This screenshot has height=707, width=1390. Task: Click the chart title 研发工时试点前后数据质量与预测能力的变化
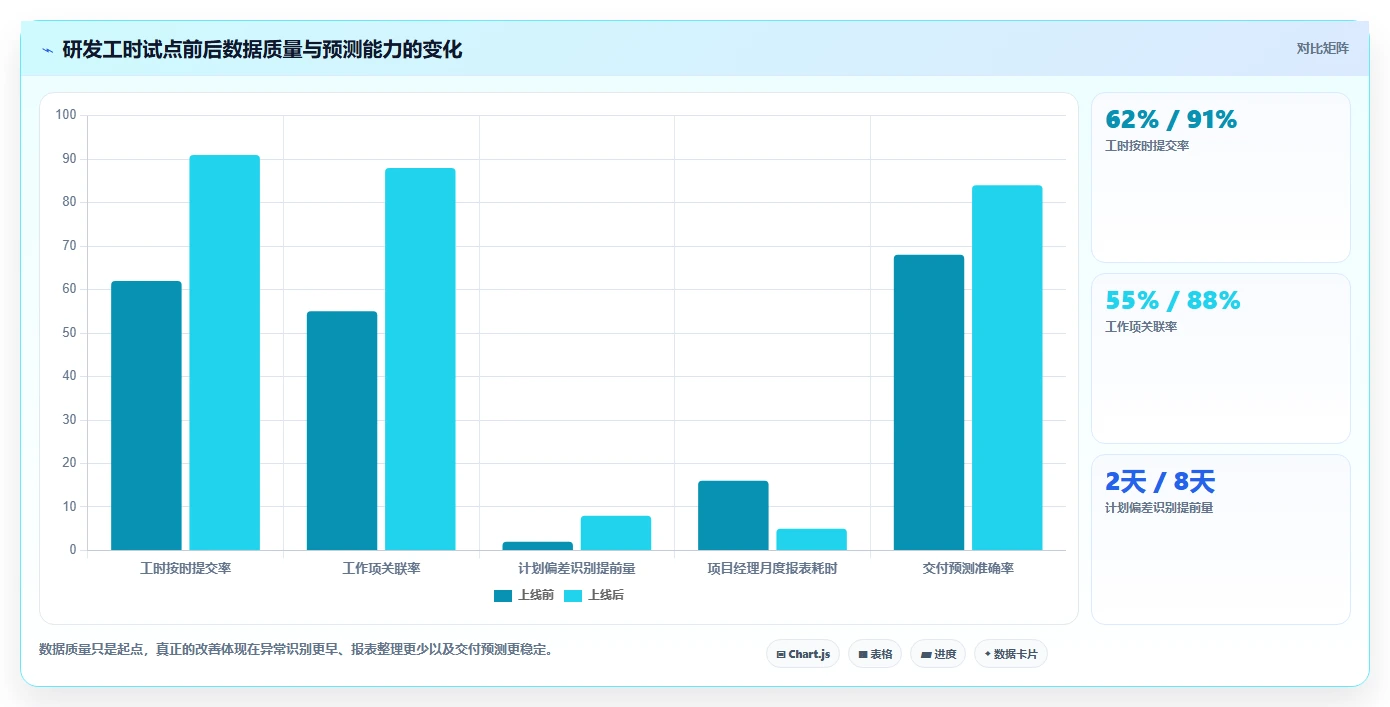[262, 49]
